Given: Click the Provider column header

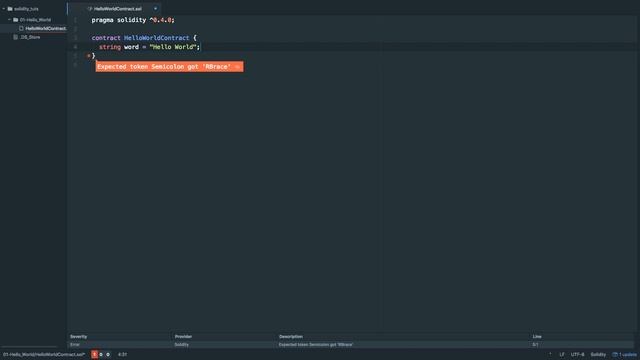Looking at the screenshot, I should [x=183, y=337].
